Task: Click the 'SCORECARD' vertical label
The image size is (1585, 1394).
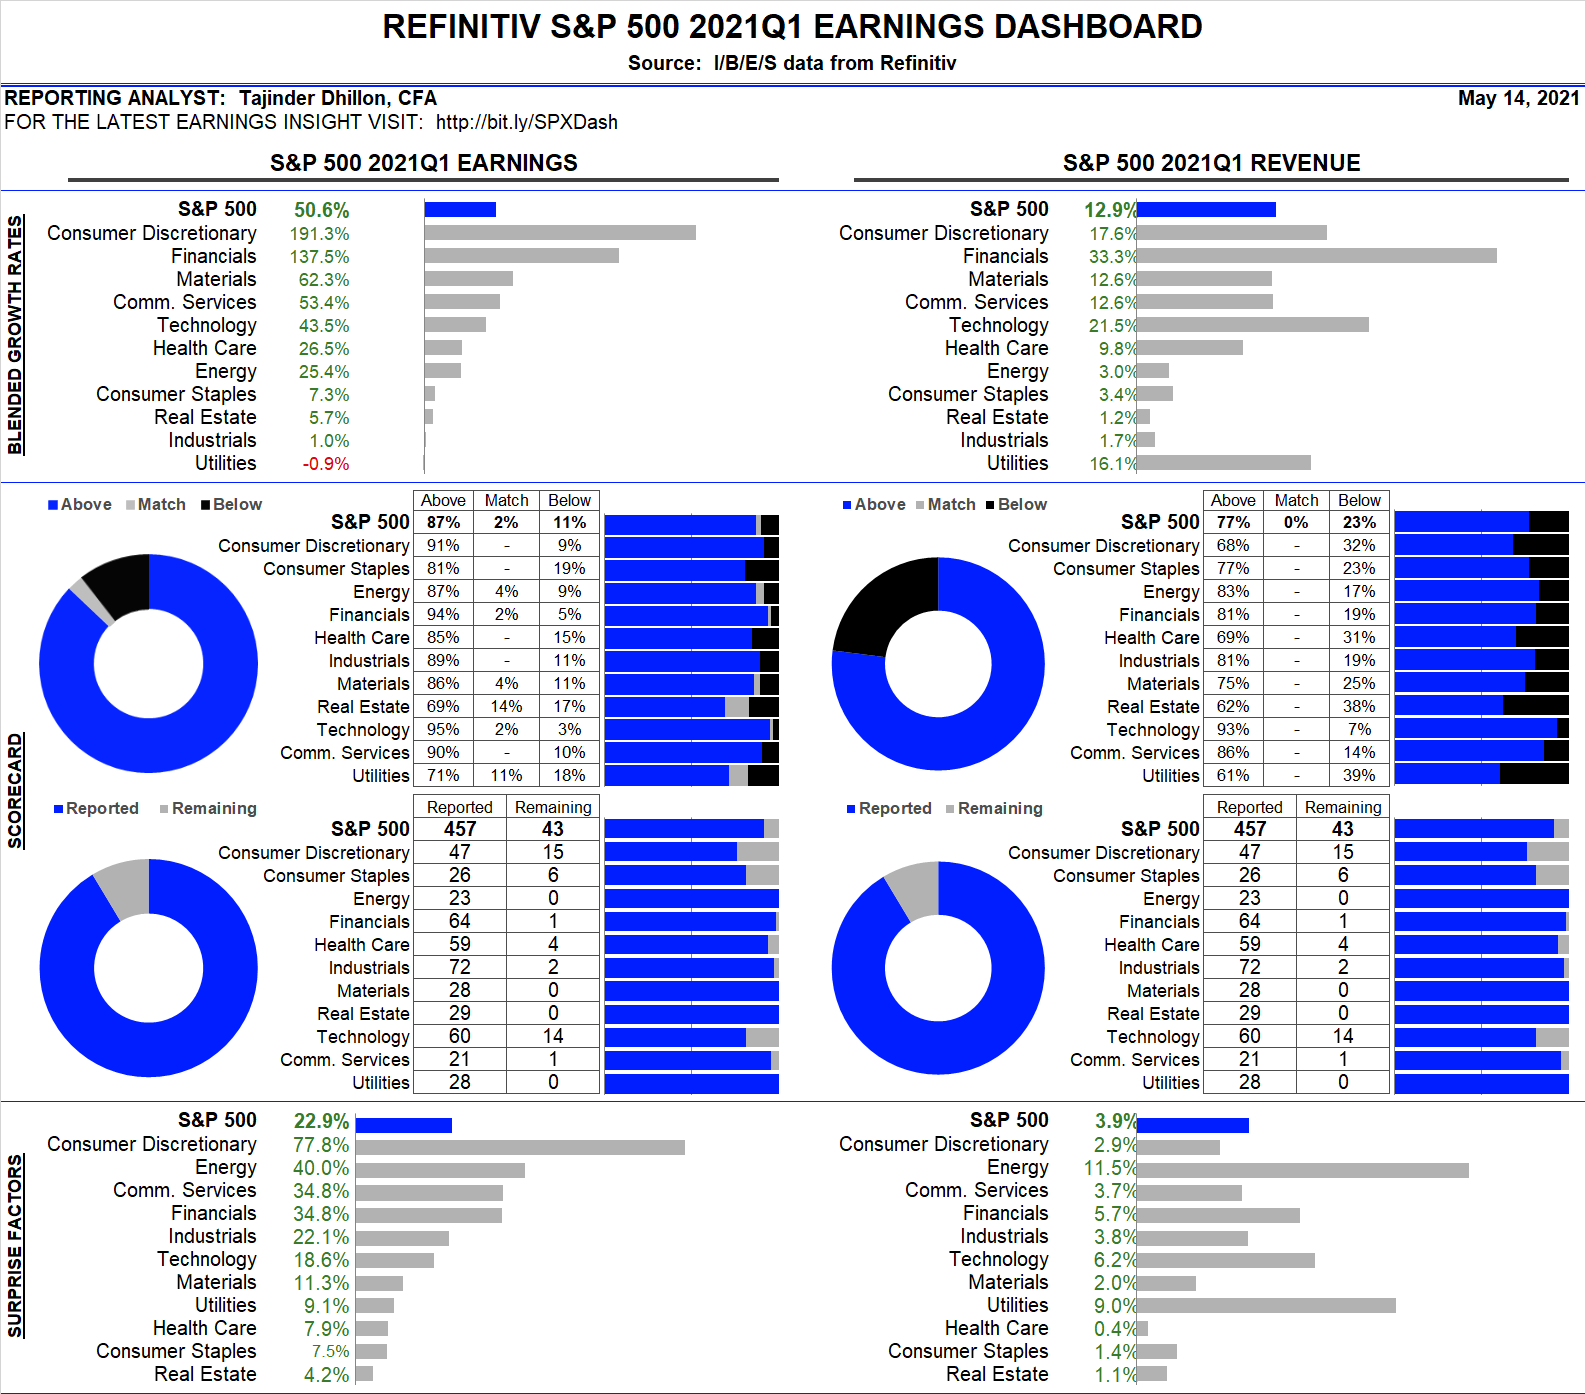Action: click(x=15, y=791)
